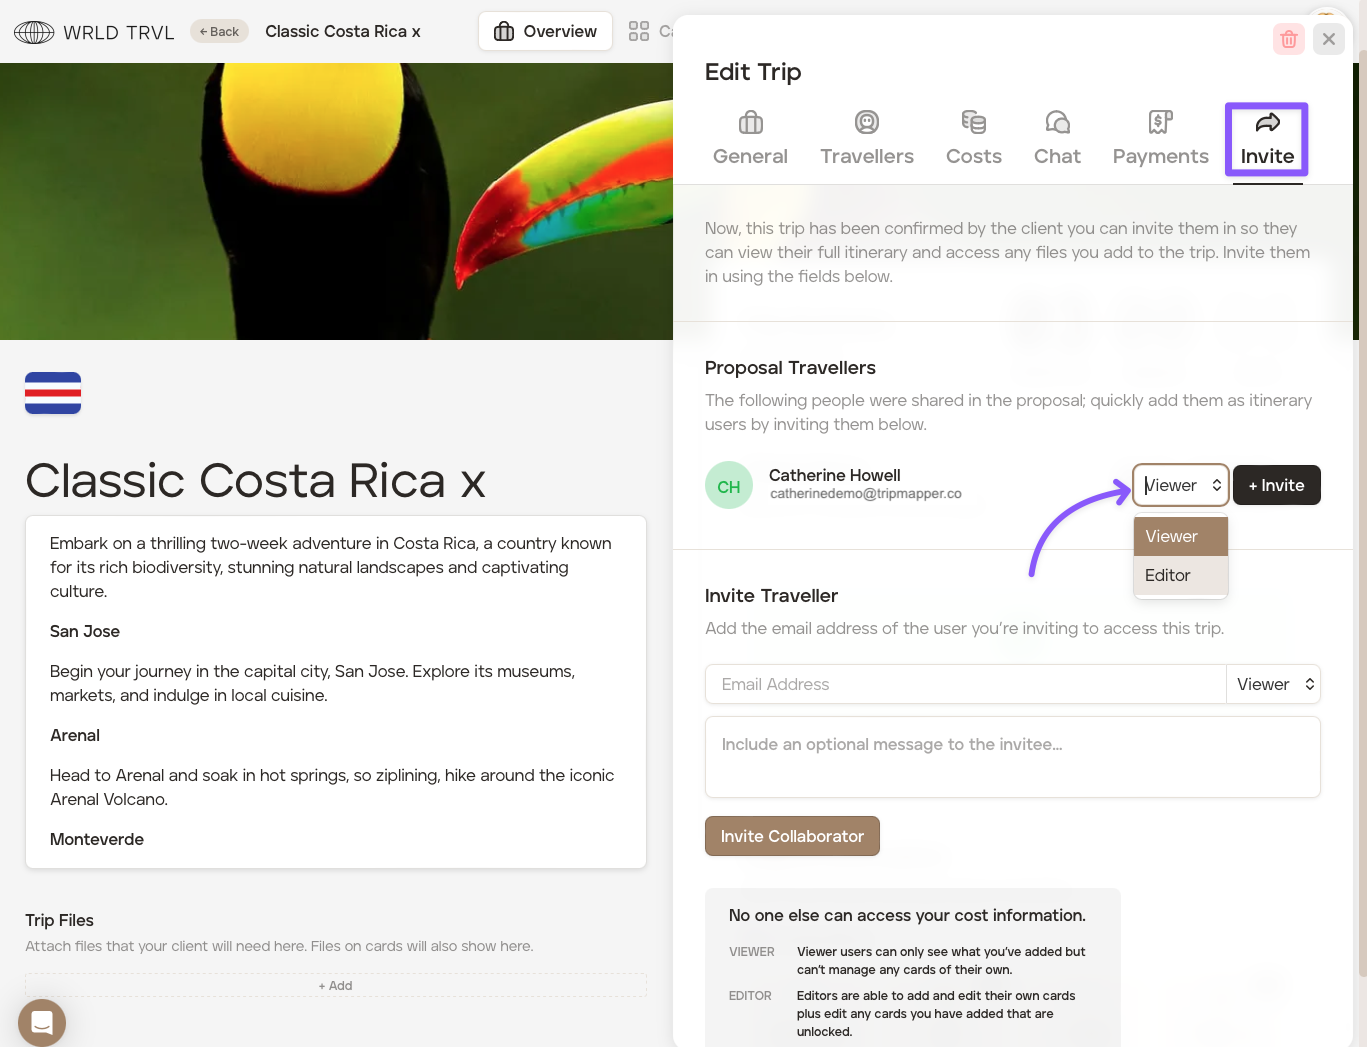This screenshot has width=1367, height=1047.
Task: Switch to the Travellers tab
Action: [866, 138]
